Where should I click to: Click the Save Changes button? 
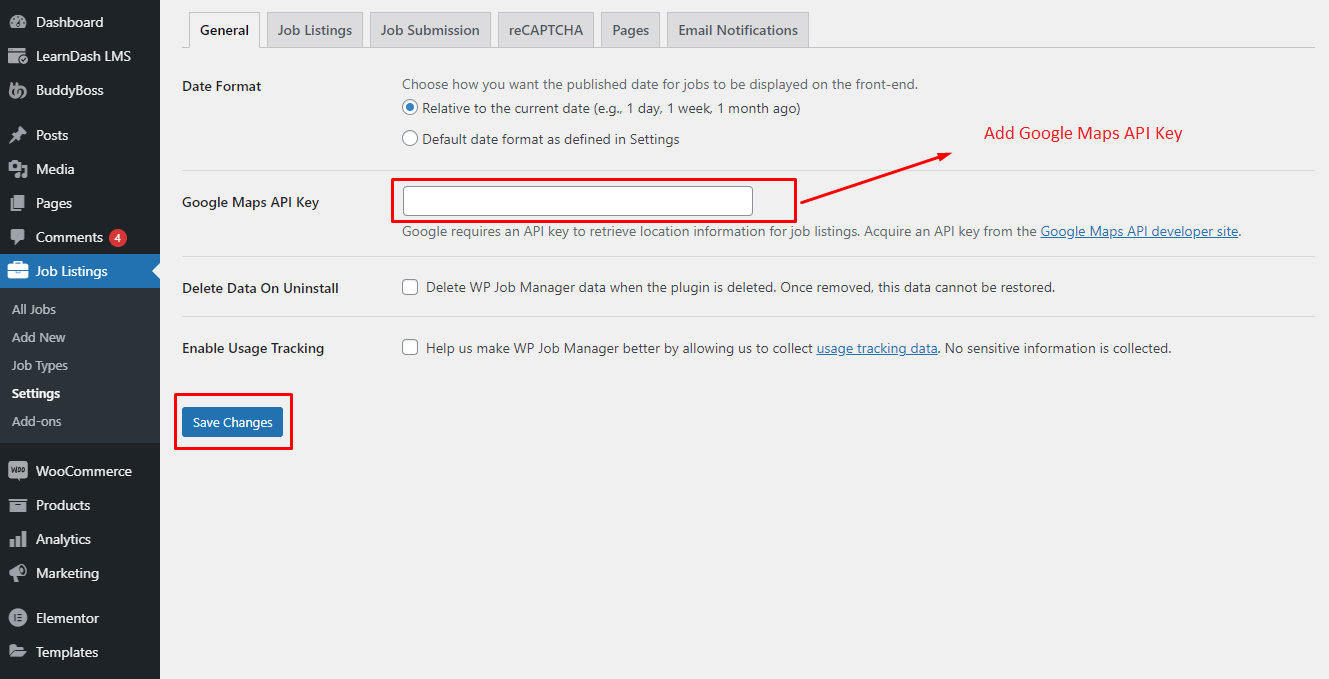point(232,422)
